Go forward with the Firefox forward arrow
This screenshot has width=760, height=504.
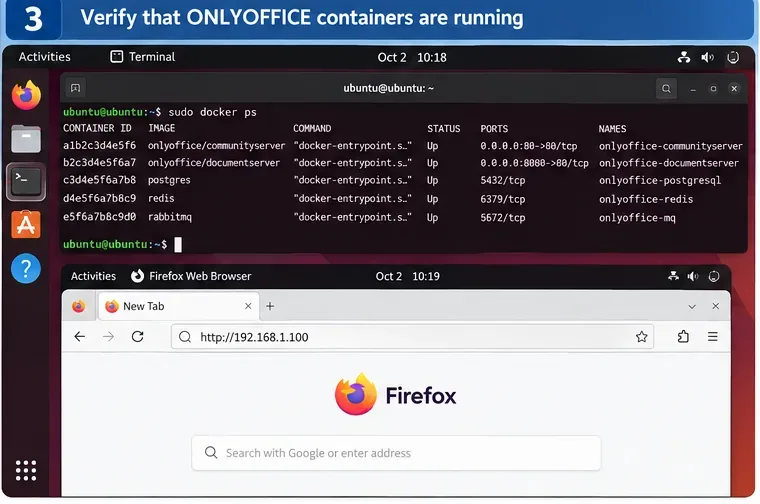tap(109, 337)
